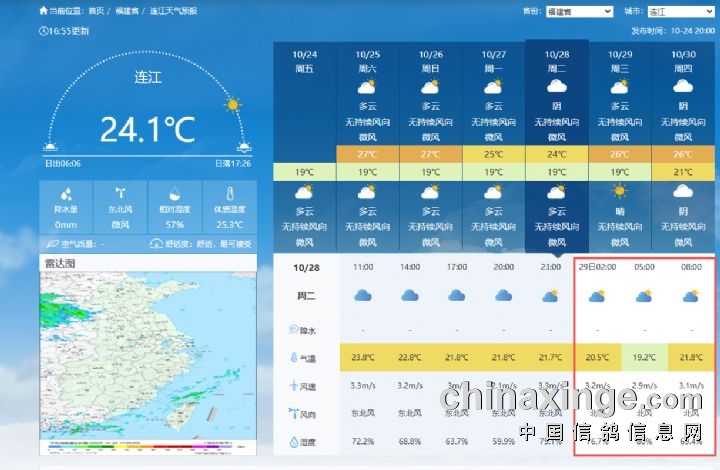Screen dimensions: 720x470
Task: Open the province (省份) dropdown
Action: [580, 12]
